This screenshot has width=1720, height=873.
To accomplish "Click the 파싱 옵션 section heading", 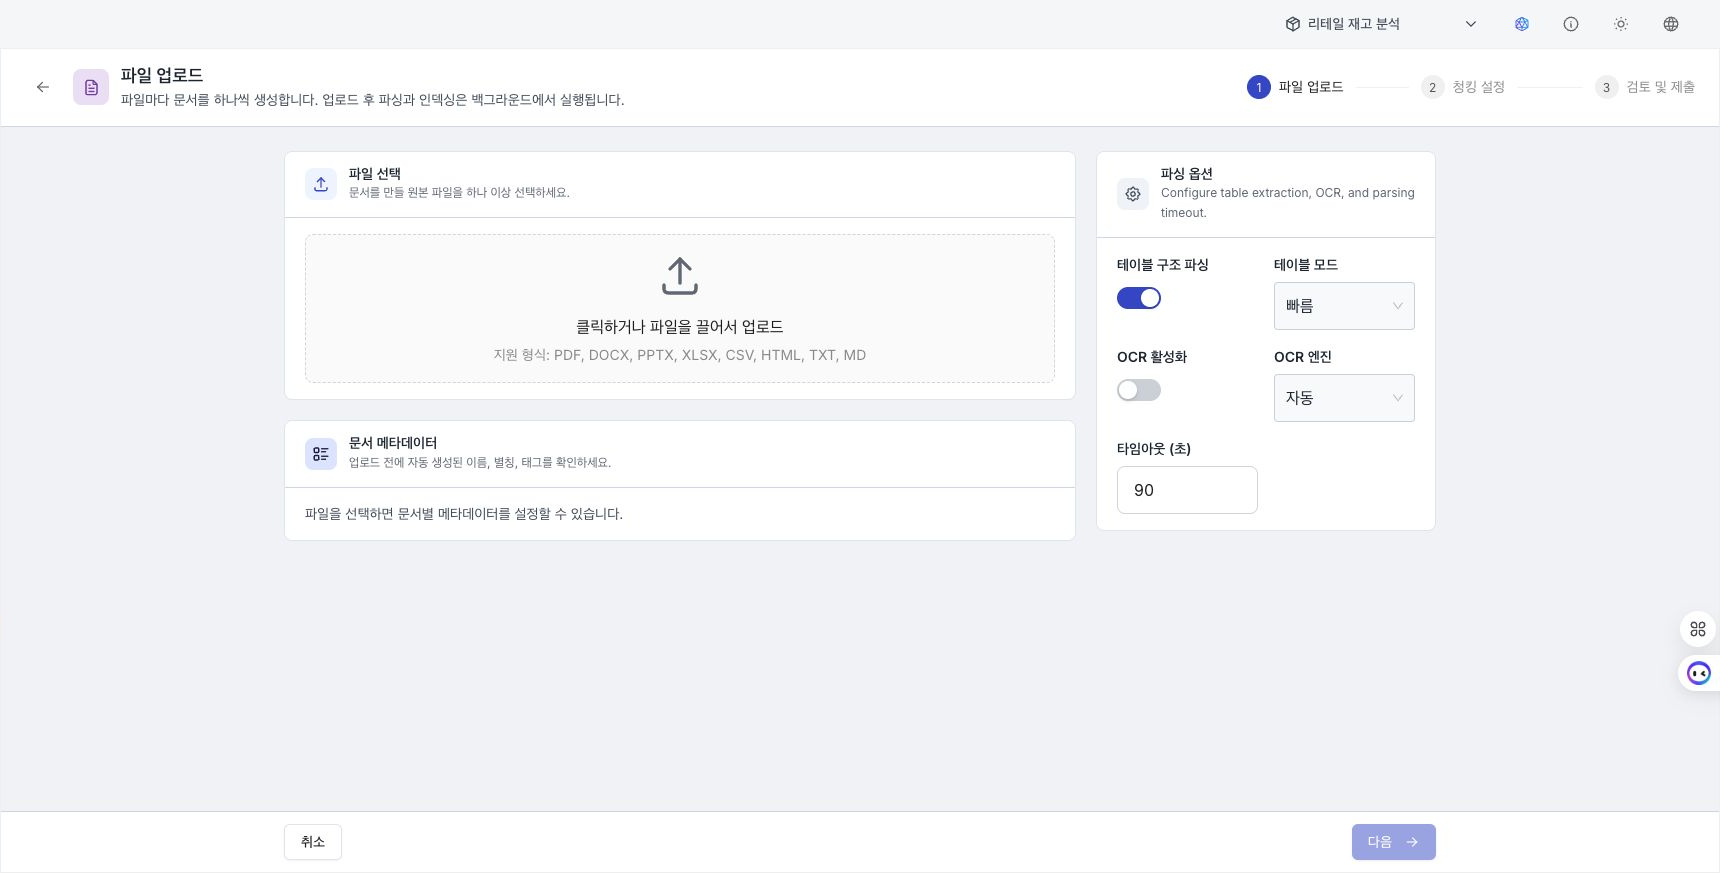I will tap(1187, 174).
